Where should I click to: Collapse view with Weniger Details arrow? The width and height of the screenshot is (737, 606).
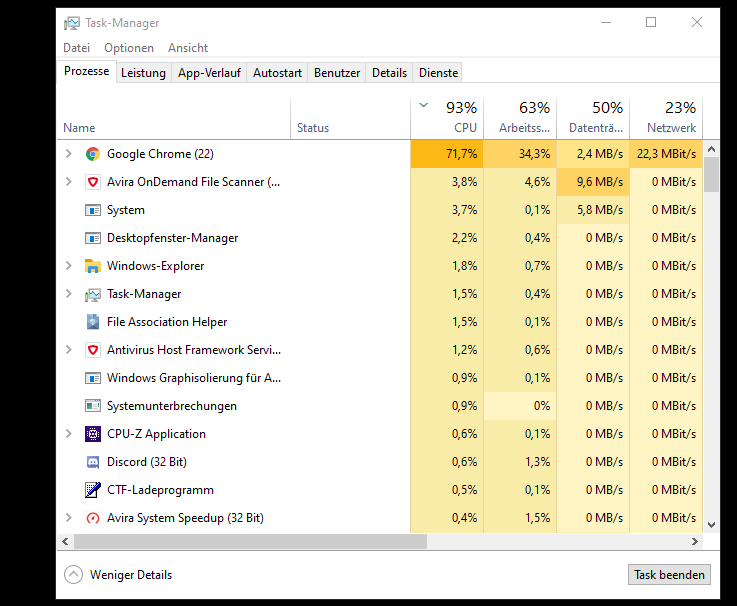pyautogui.click(x=73, y=575)
